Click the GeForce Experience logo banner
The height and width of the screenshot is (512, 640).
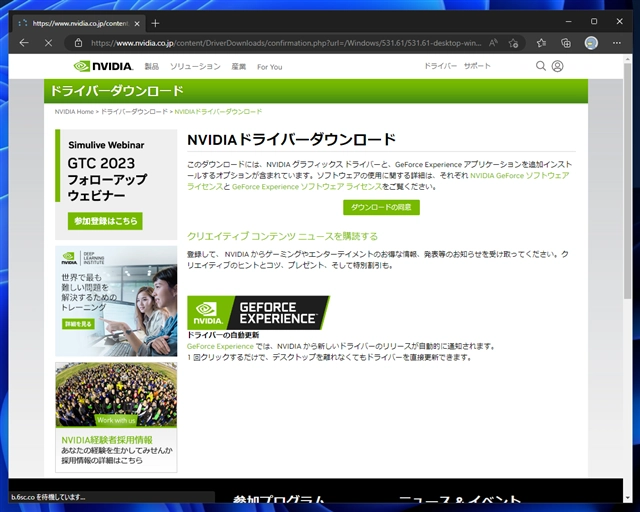(x=258, y=313)
